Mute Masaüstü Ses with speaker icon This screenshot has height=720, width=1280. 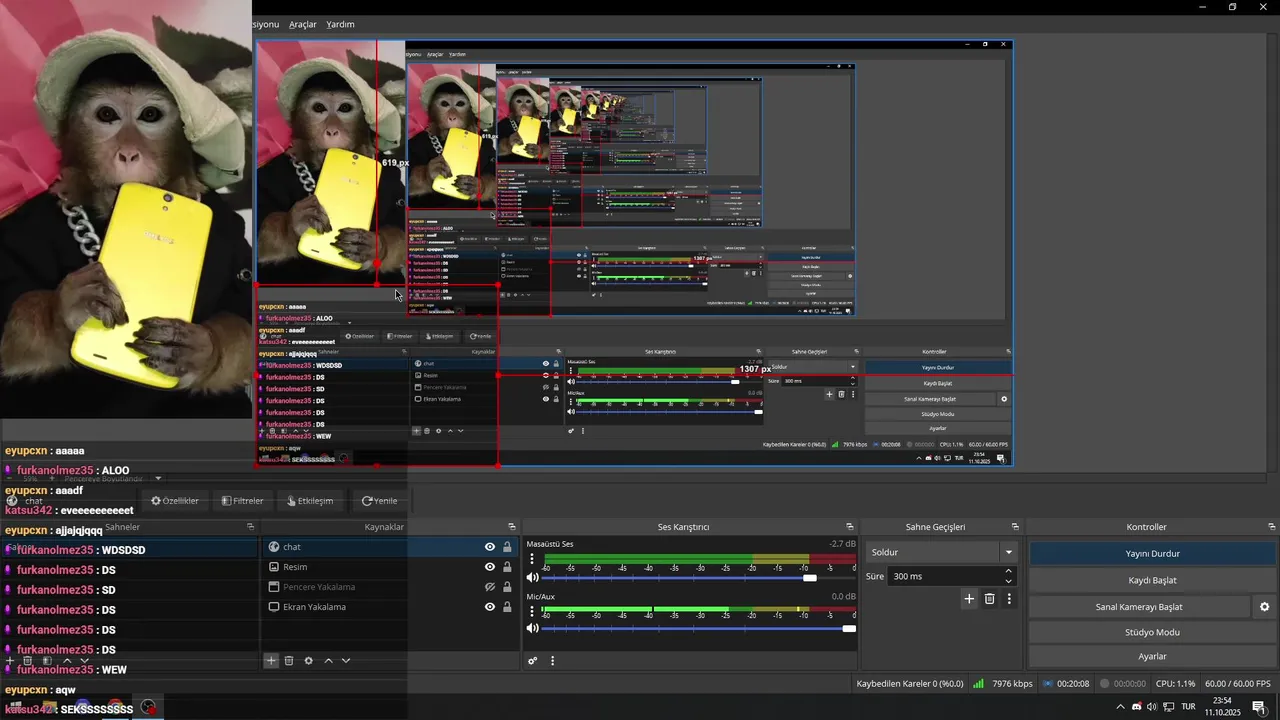pyautogui.click(x=532, y=577)
